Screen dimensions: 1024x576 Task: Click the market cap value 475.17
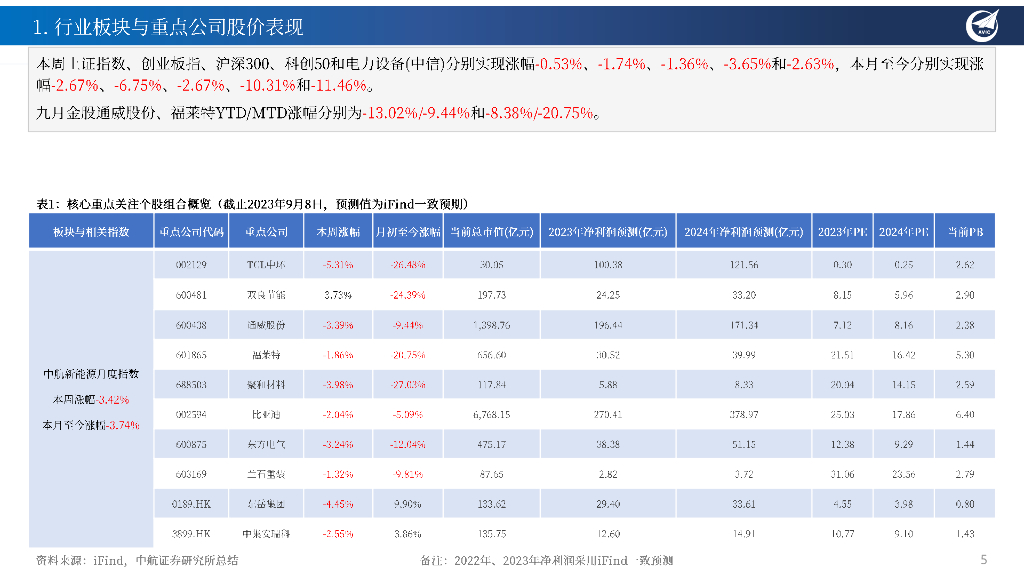(x=492, y=444)
